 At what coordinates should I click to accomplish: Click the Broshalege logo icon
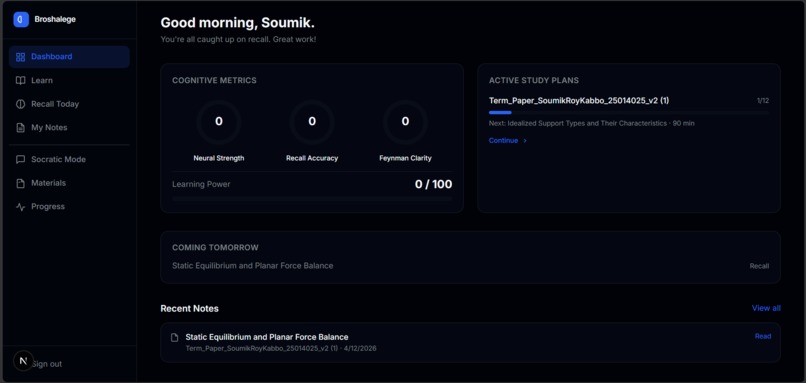pos(21,20)
